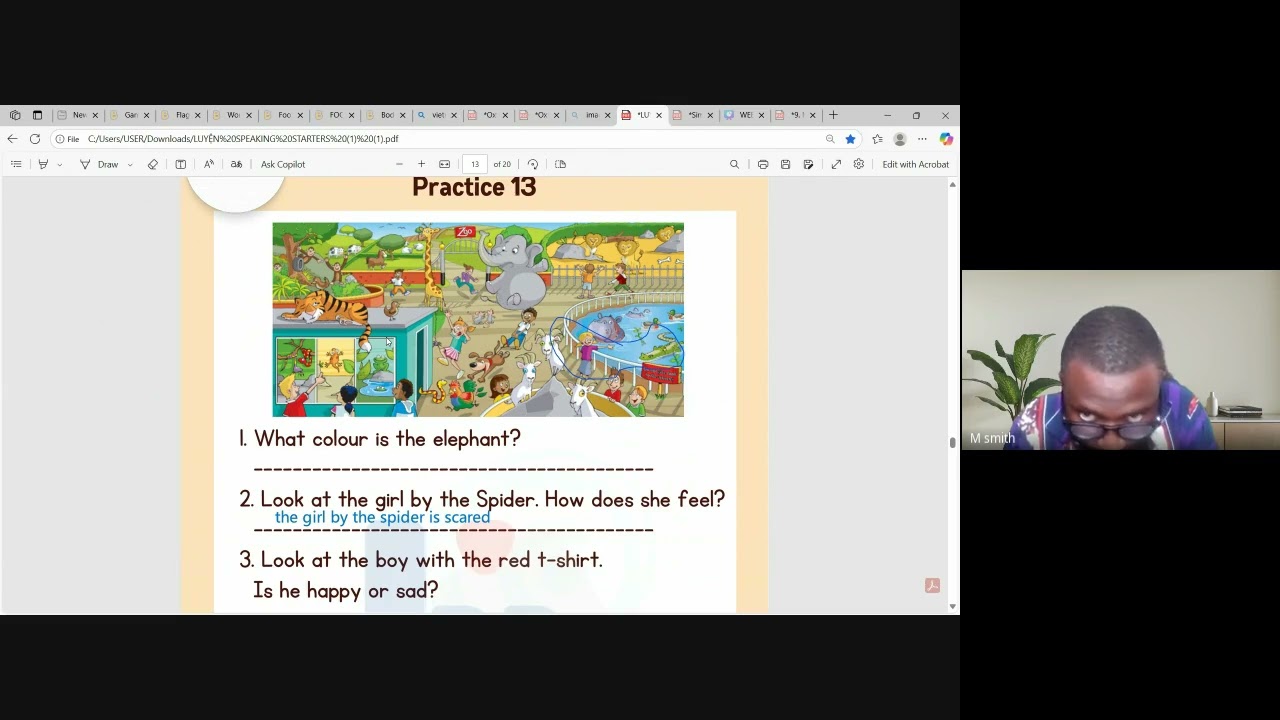This screenshot has height=720, width=1280.
Task: Refresh the current page
Action: click(35, 139)
